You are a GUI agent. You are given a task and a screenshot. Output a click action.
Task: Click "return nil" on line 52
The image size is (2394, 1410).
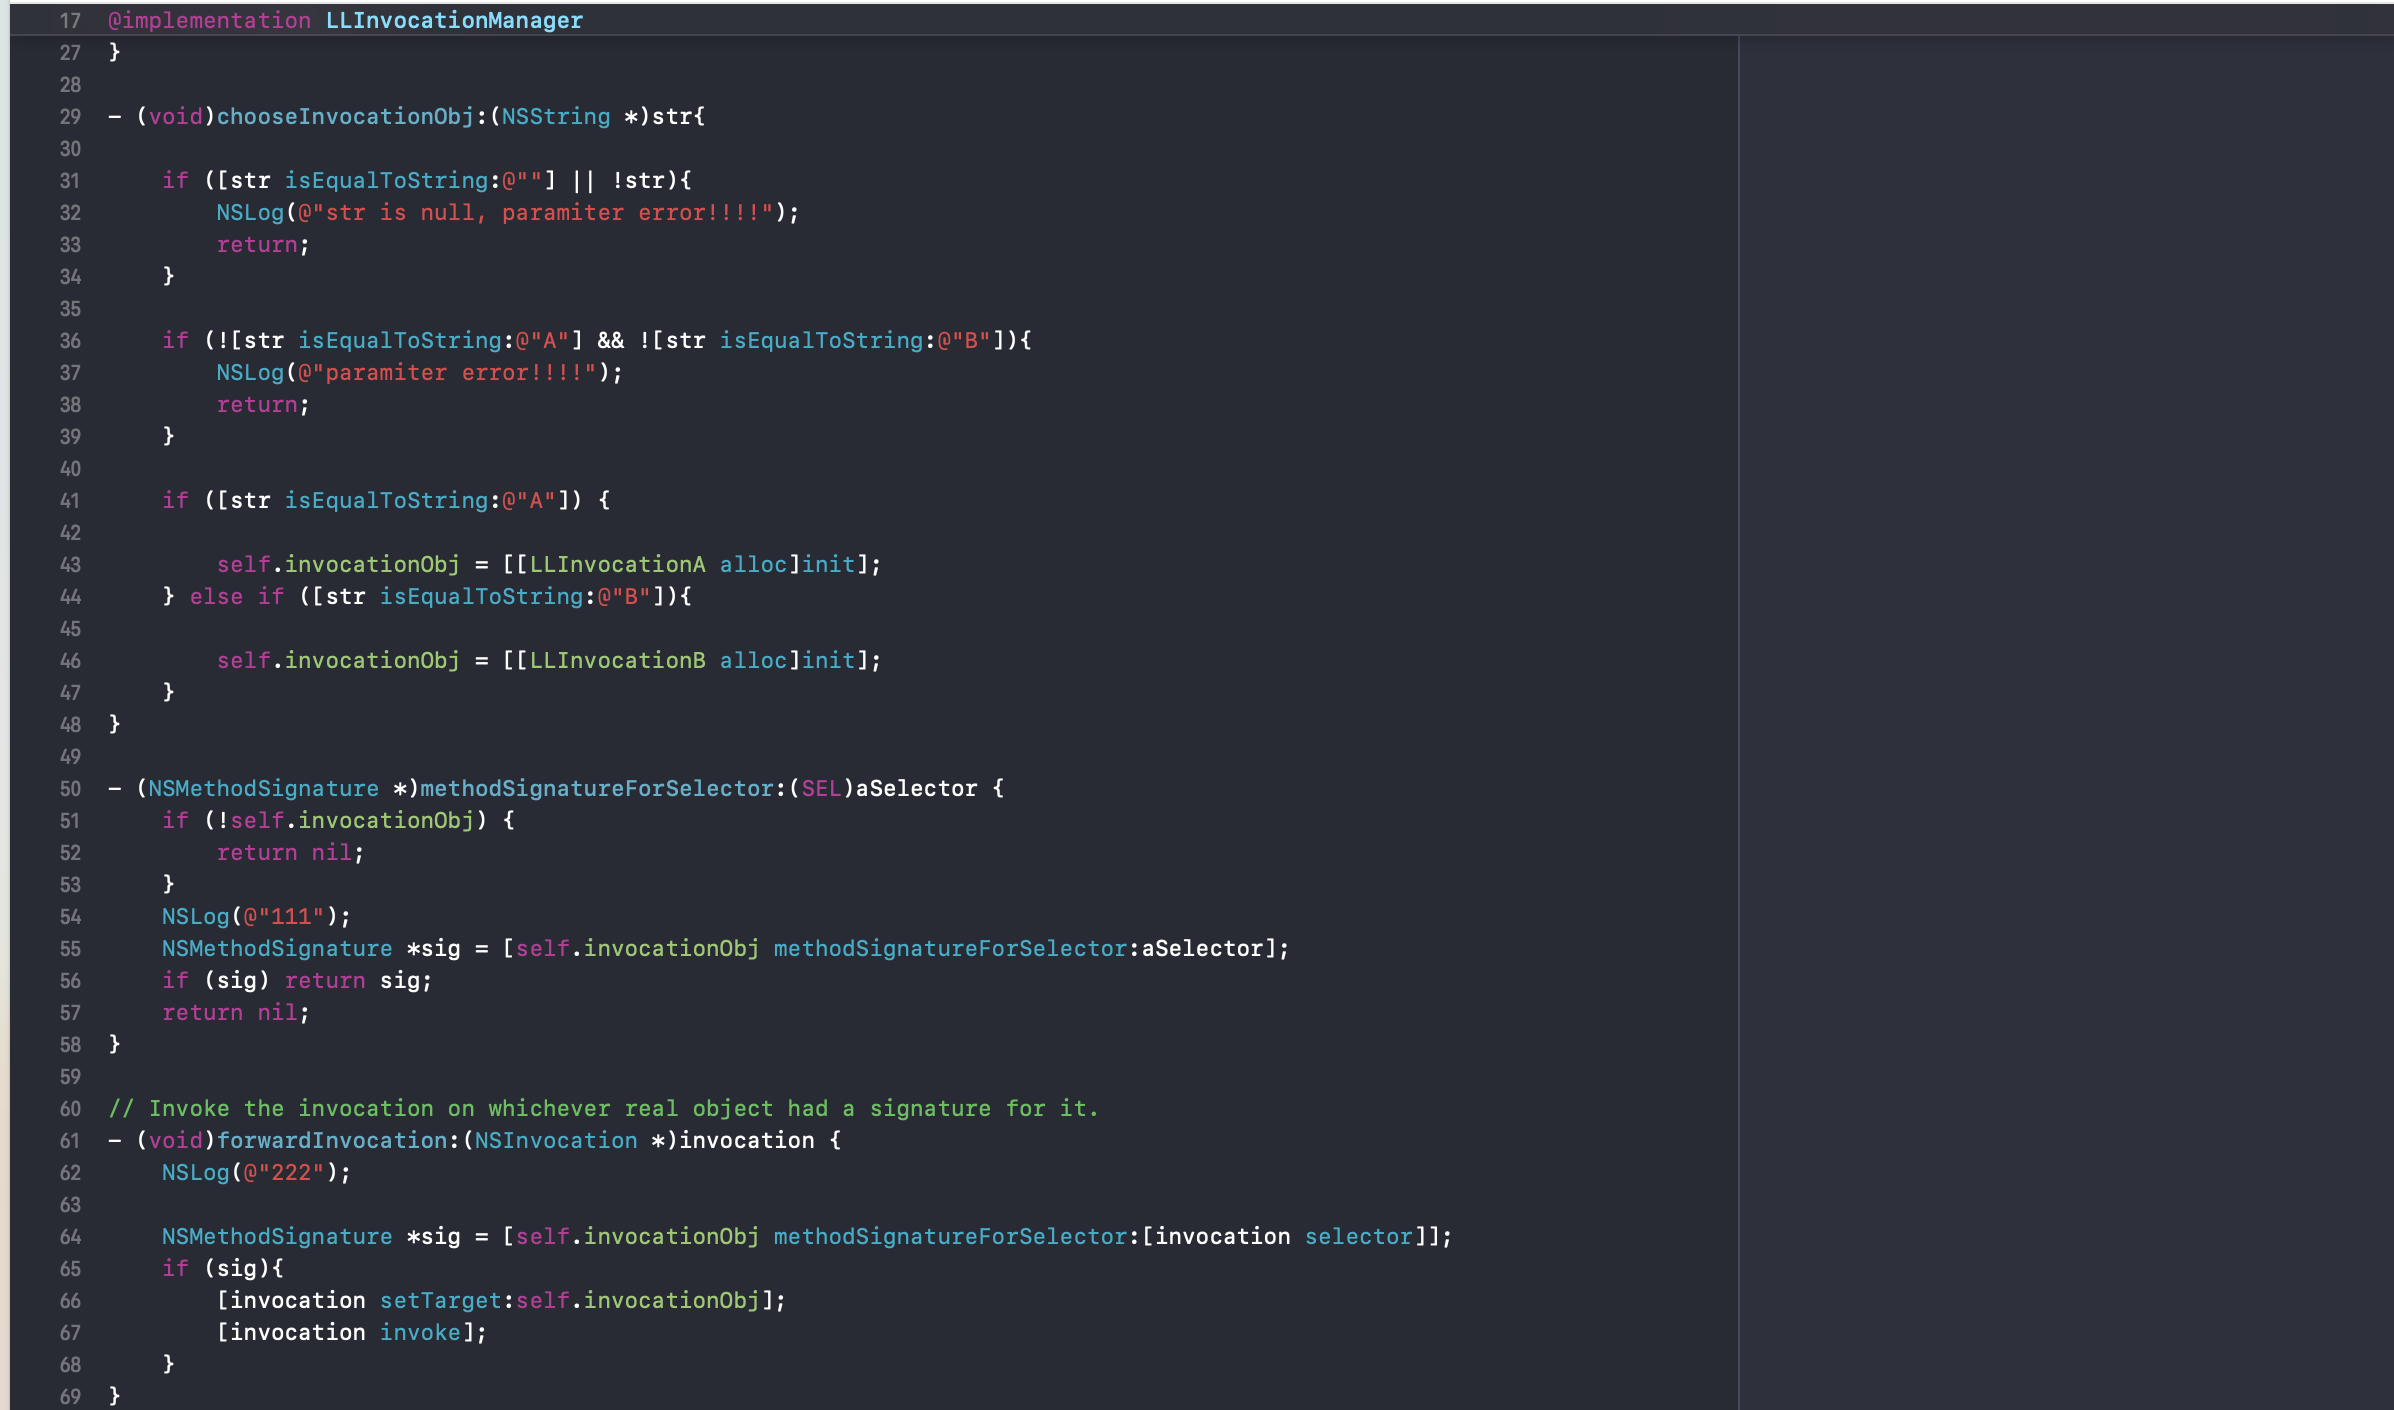point(284,852)
